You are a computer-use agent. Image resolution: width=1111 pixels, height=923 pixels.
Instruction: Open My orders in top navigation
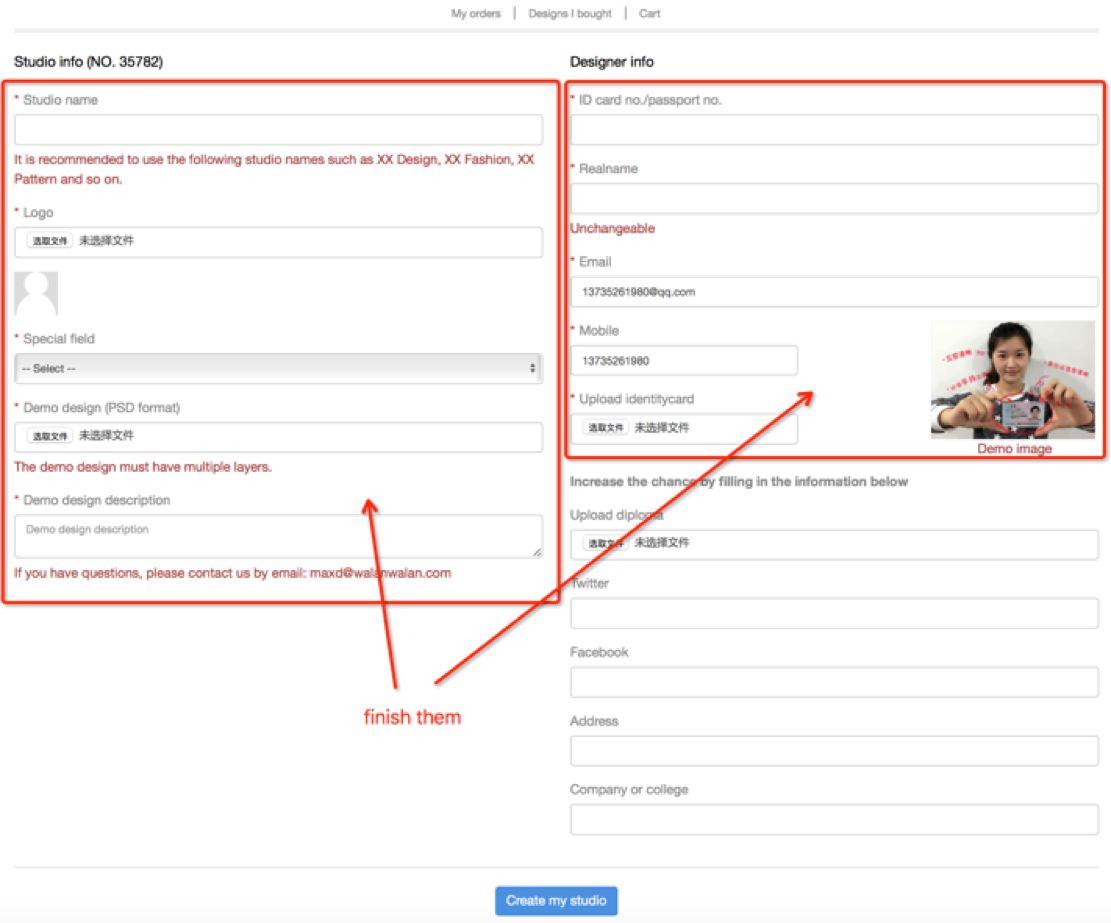tap(475, 14)
